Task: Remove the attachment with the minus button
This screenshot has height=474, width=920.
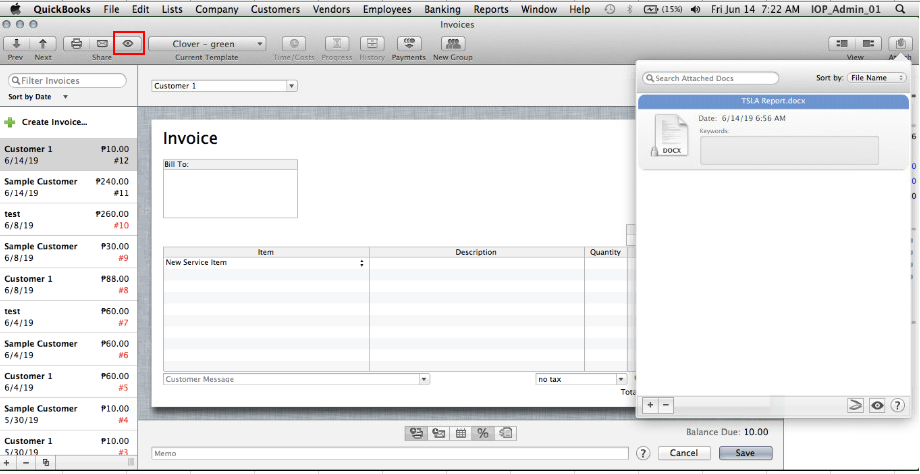Action: pyautogui.click(x=665, y=405)
